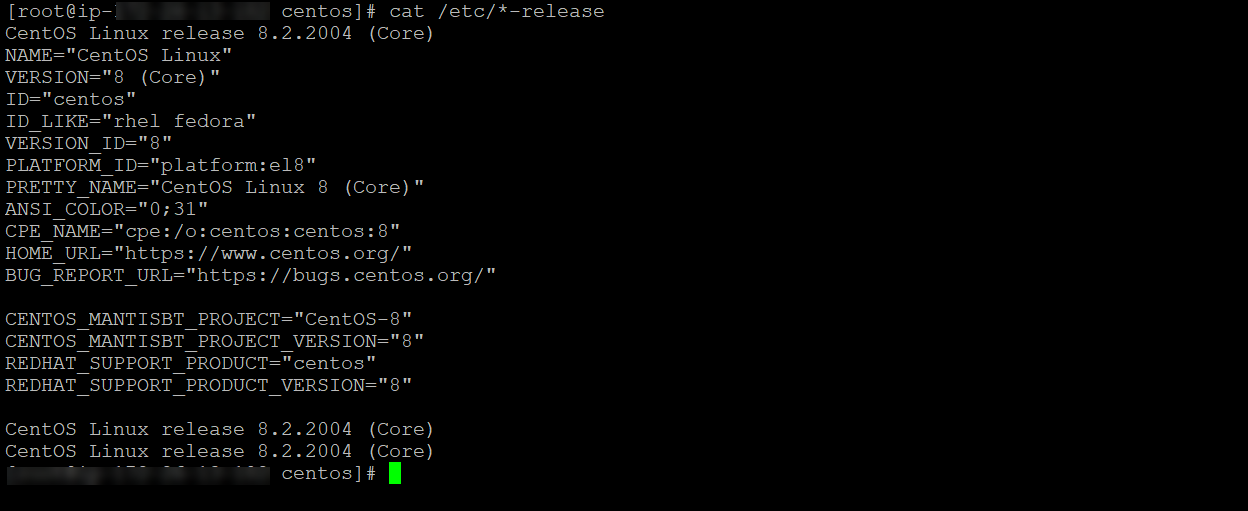
Task: Click the first CentOS Linux release 8.2.2004 line
Action: coord(220,33)
